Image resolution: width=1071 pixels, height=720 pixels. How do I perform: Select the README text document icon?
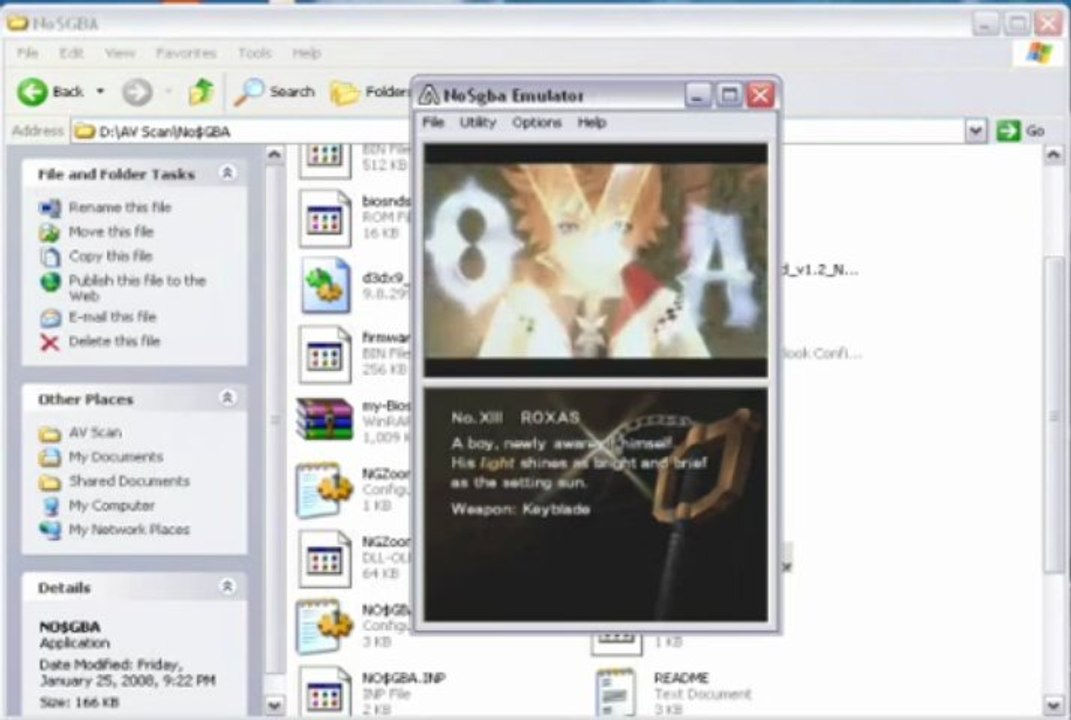click(x=616, y=693)
